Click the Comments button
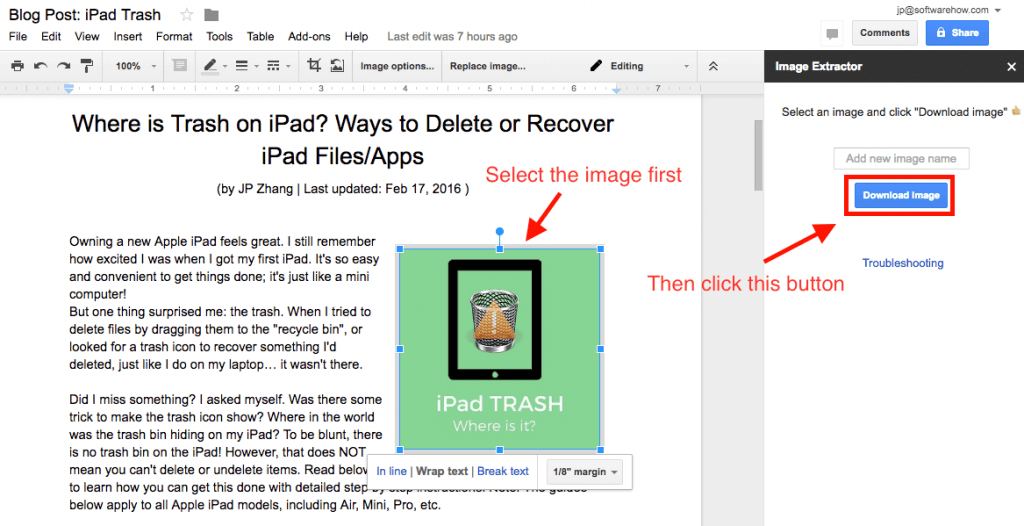The image size is (1024, 526). click(x=884, y=33)
